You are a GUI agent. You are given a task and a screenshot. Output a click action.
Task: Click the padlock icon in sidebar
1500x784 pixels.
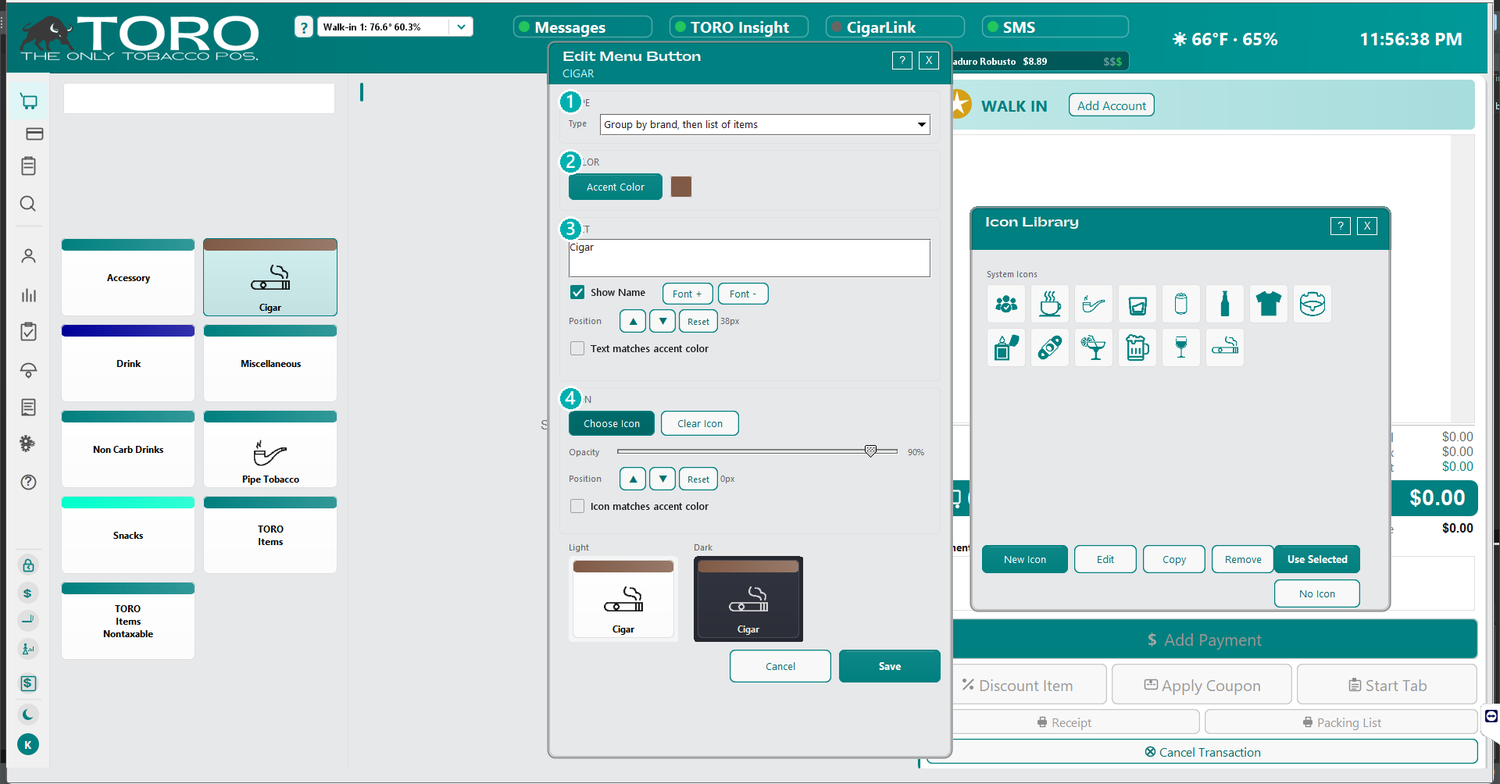(x=28, y=565)
